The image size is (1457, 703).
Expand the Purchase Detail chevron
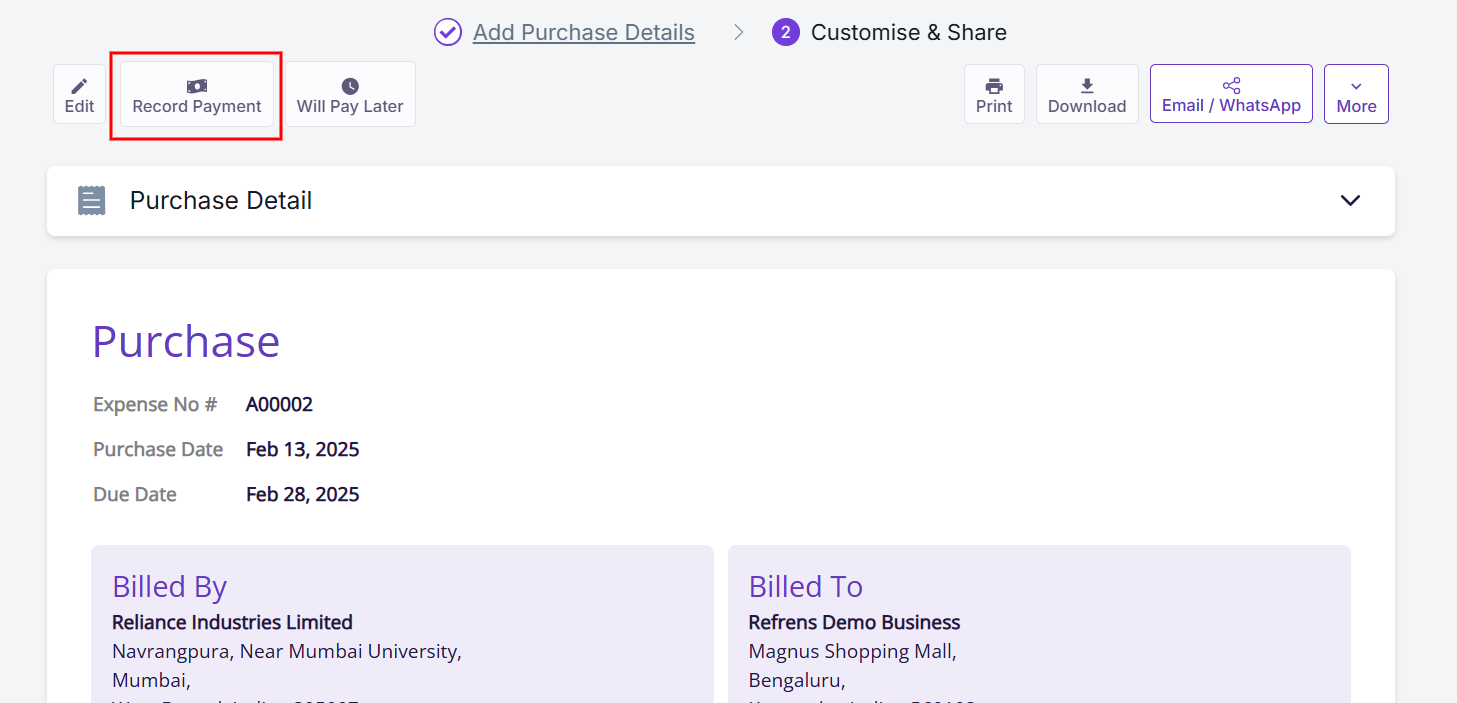(1350, 200)
